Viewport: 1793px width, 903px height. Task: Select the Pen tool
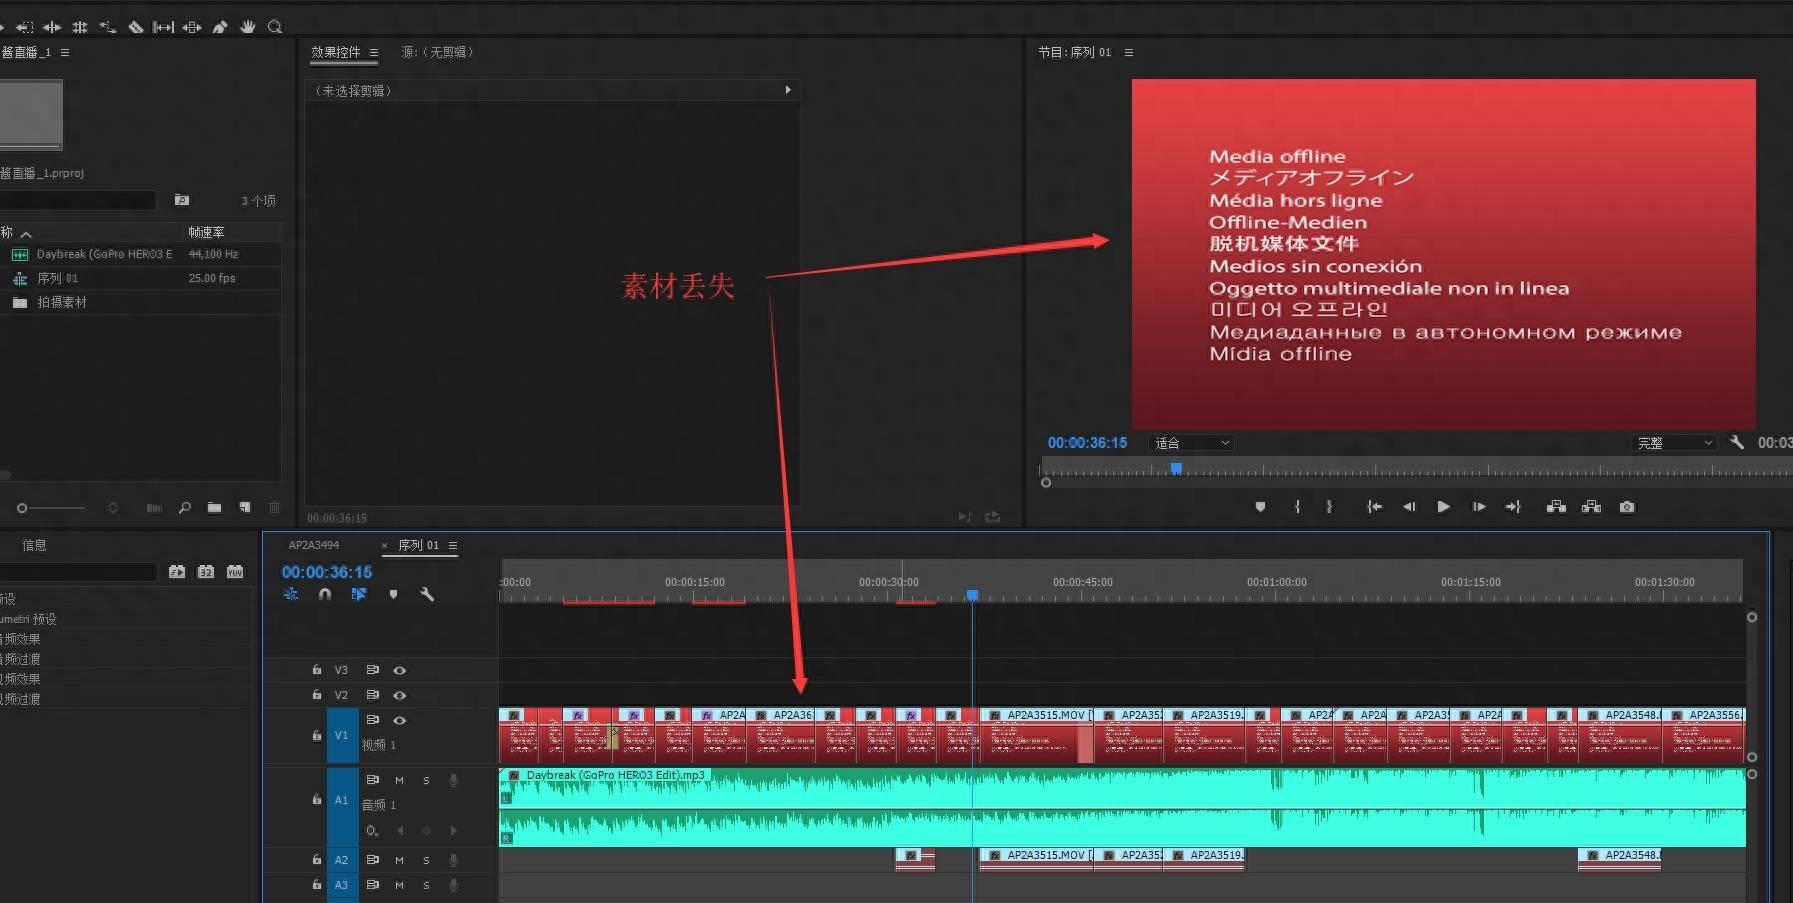(x=220, y=27)
